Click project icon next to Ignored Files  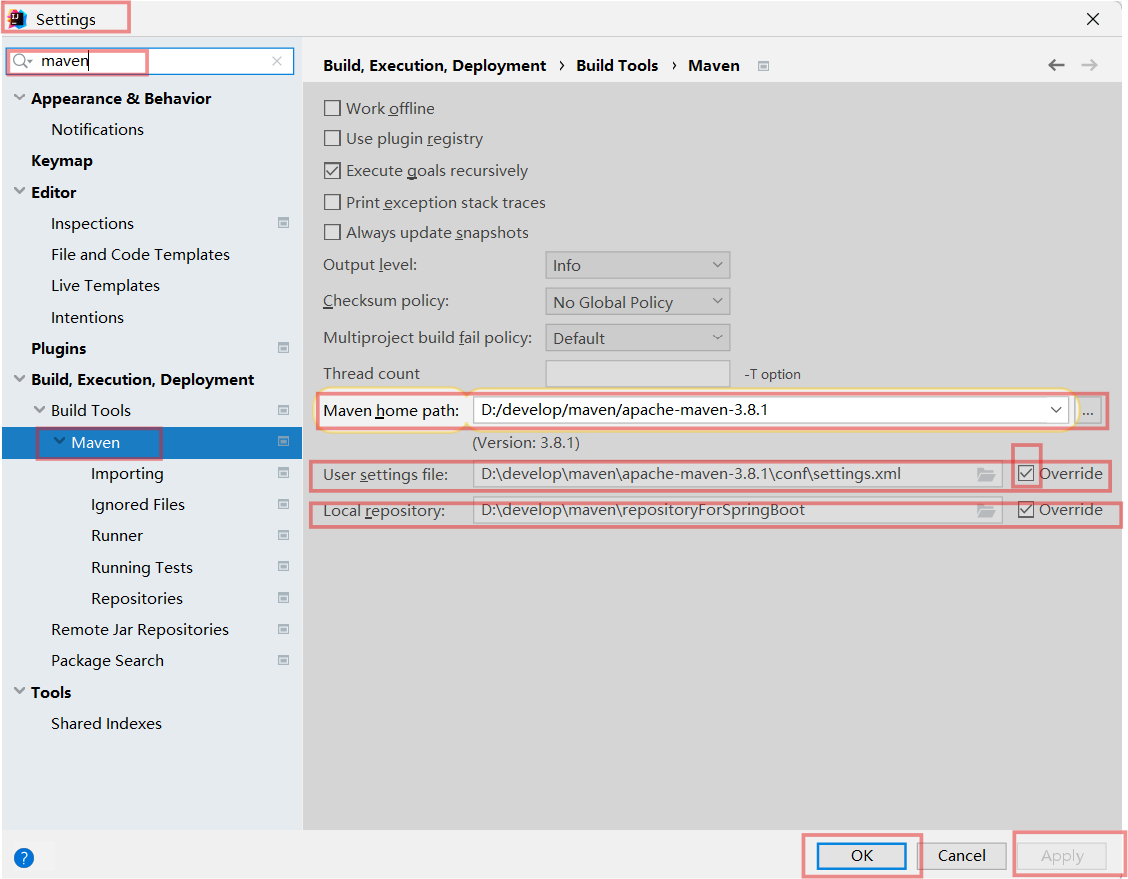(283, 504)
